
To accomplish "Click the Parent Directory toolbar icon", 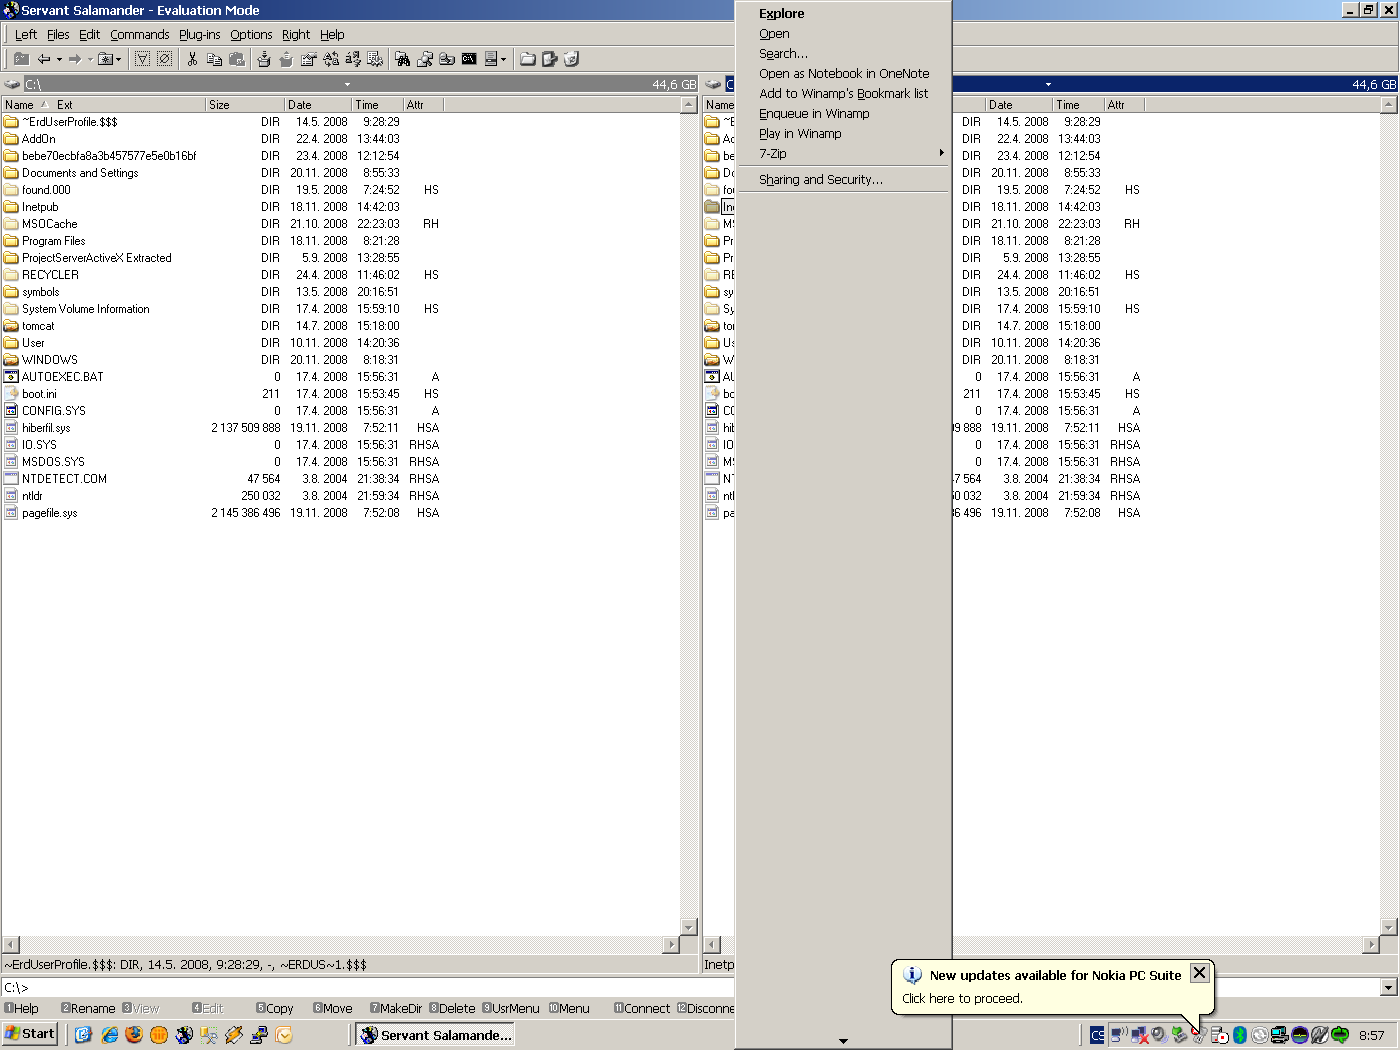I will tap(21, 59).
